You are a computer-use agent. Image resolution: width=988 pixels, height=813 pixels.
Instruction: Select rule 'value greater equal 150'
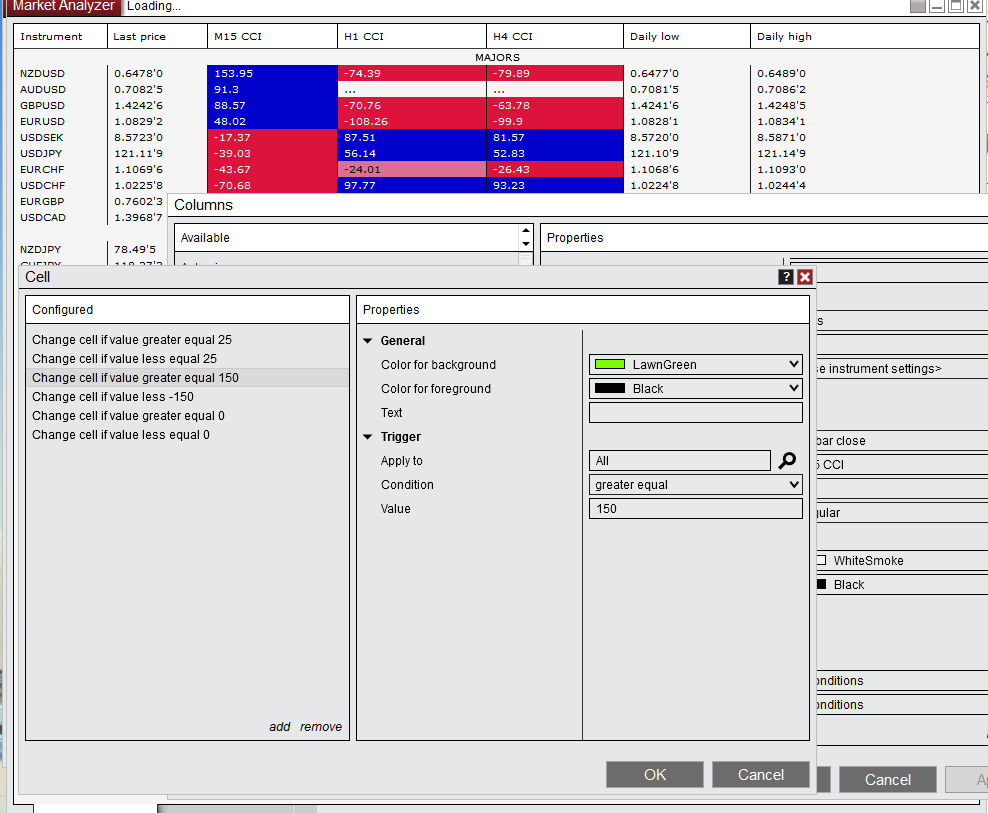[x=187, y=378]
